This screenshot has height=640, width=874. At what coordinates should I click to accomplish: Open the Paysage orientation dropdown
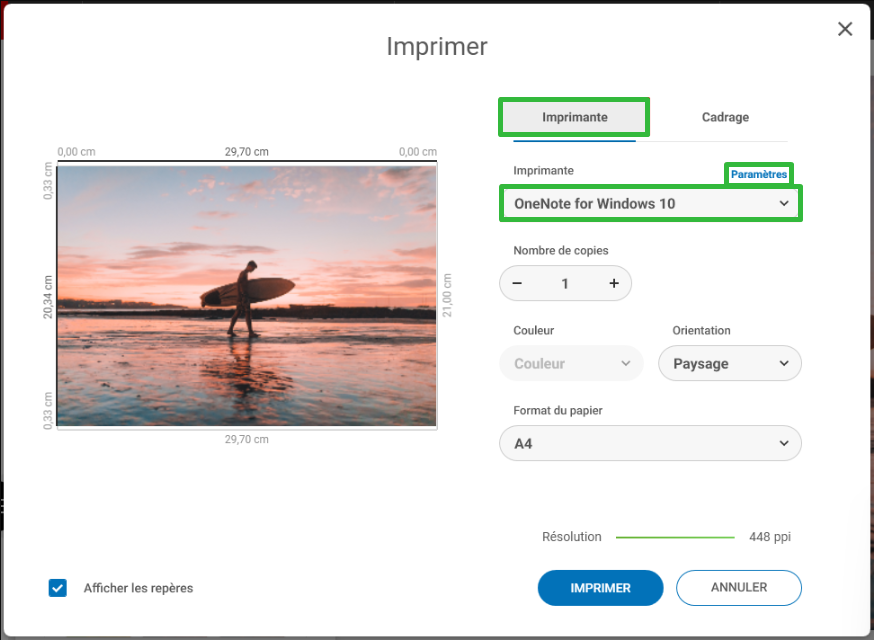[x=730, y=363]
